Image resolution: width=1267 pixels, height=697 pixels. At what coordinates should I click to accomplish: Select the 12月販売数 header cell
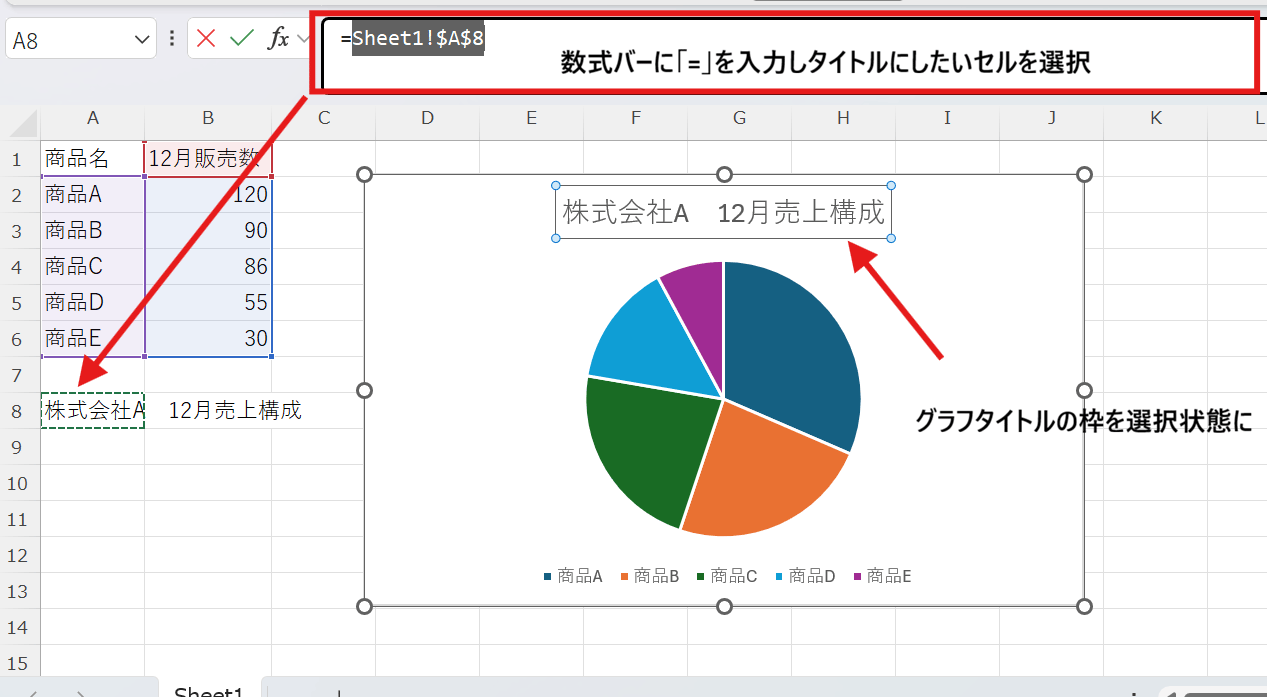point(207,158)
